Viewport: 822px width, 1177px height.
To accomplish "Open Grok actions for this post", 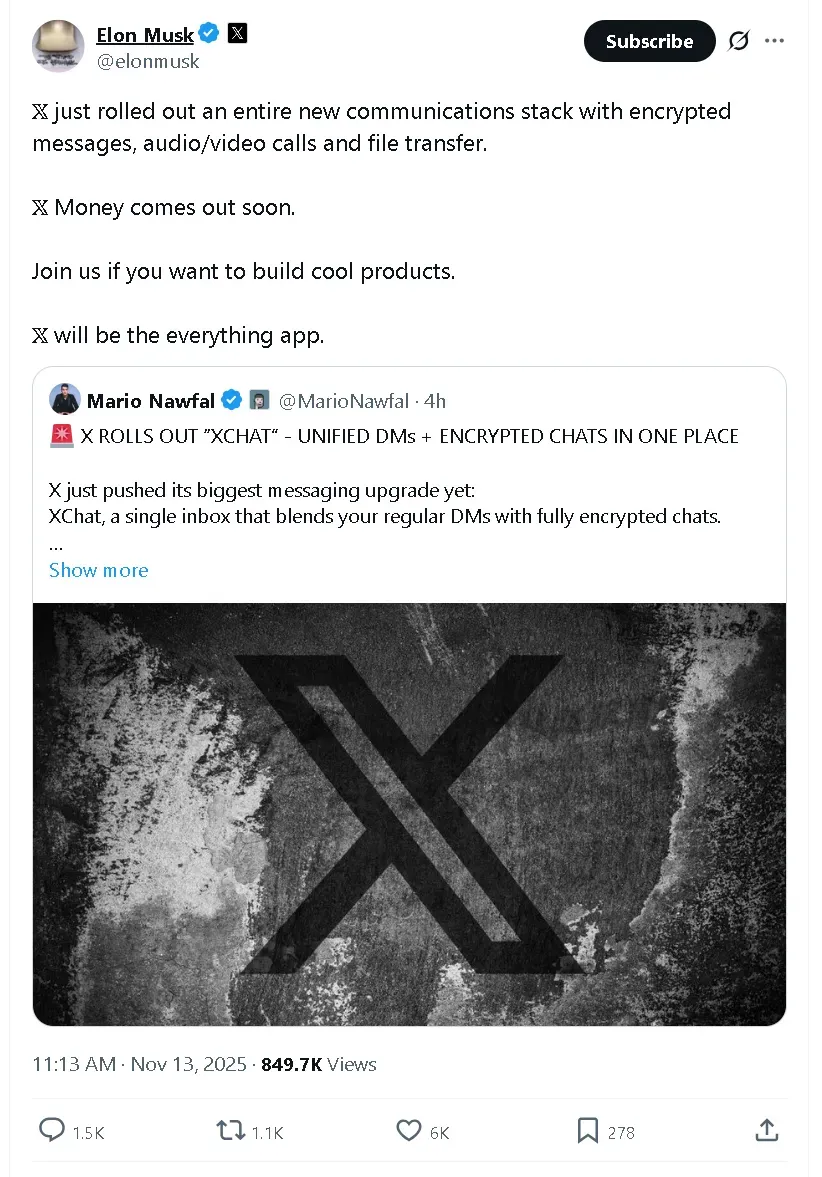I will point(738,41).
